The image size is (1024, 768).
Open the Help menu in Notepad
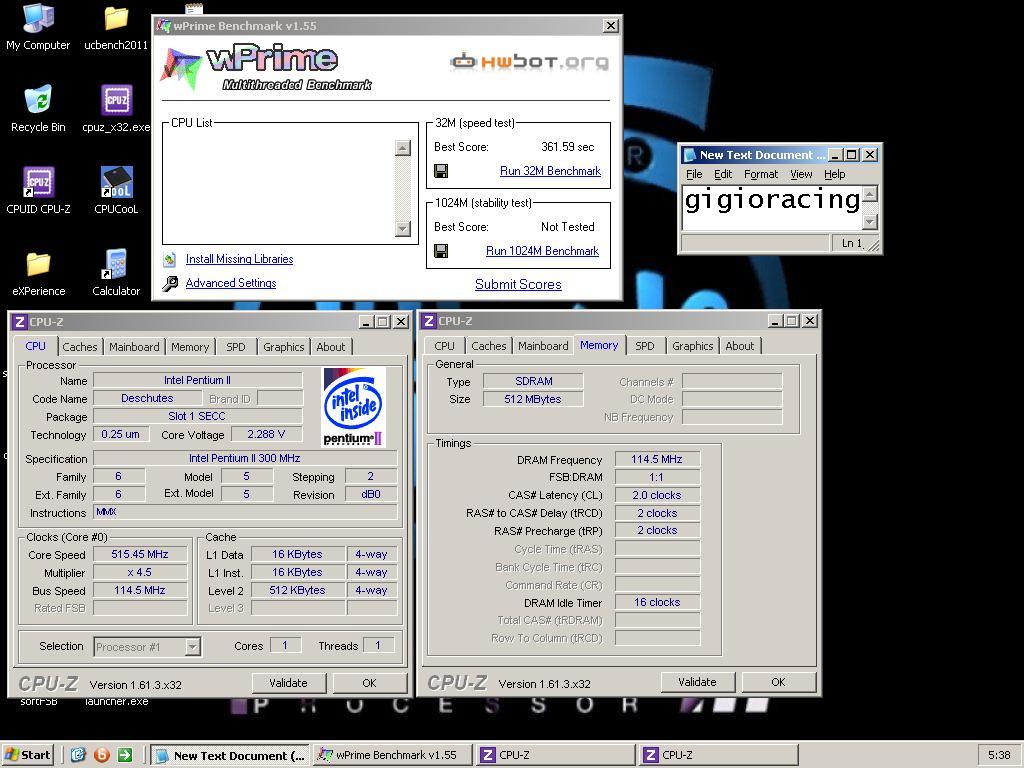pyautogui.click(x=835, y=174)
